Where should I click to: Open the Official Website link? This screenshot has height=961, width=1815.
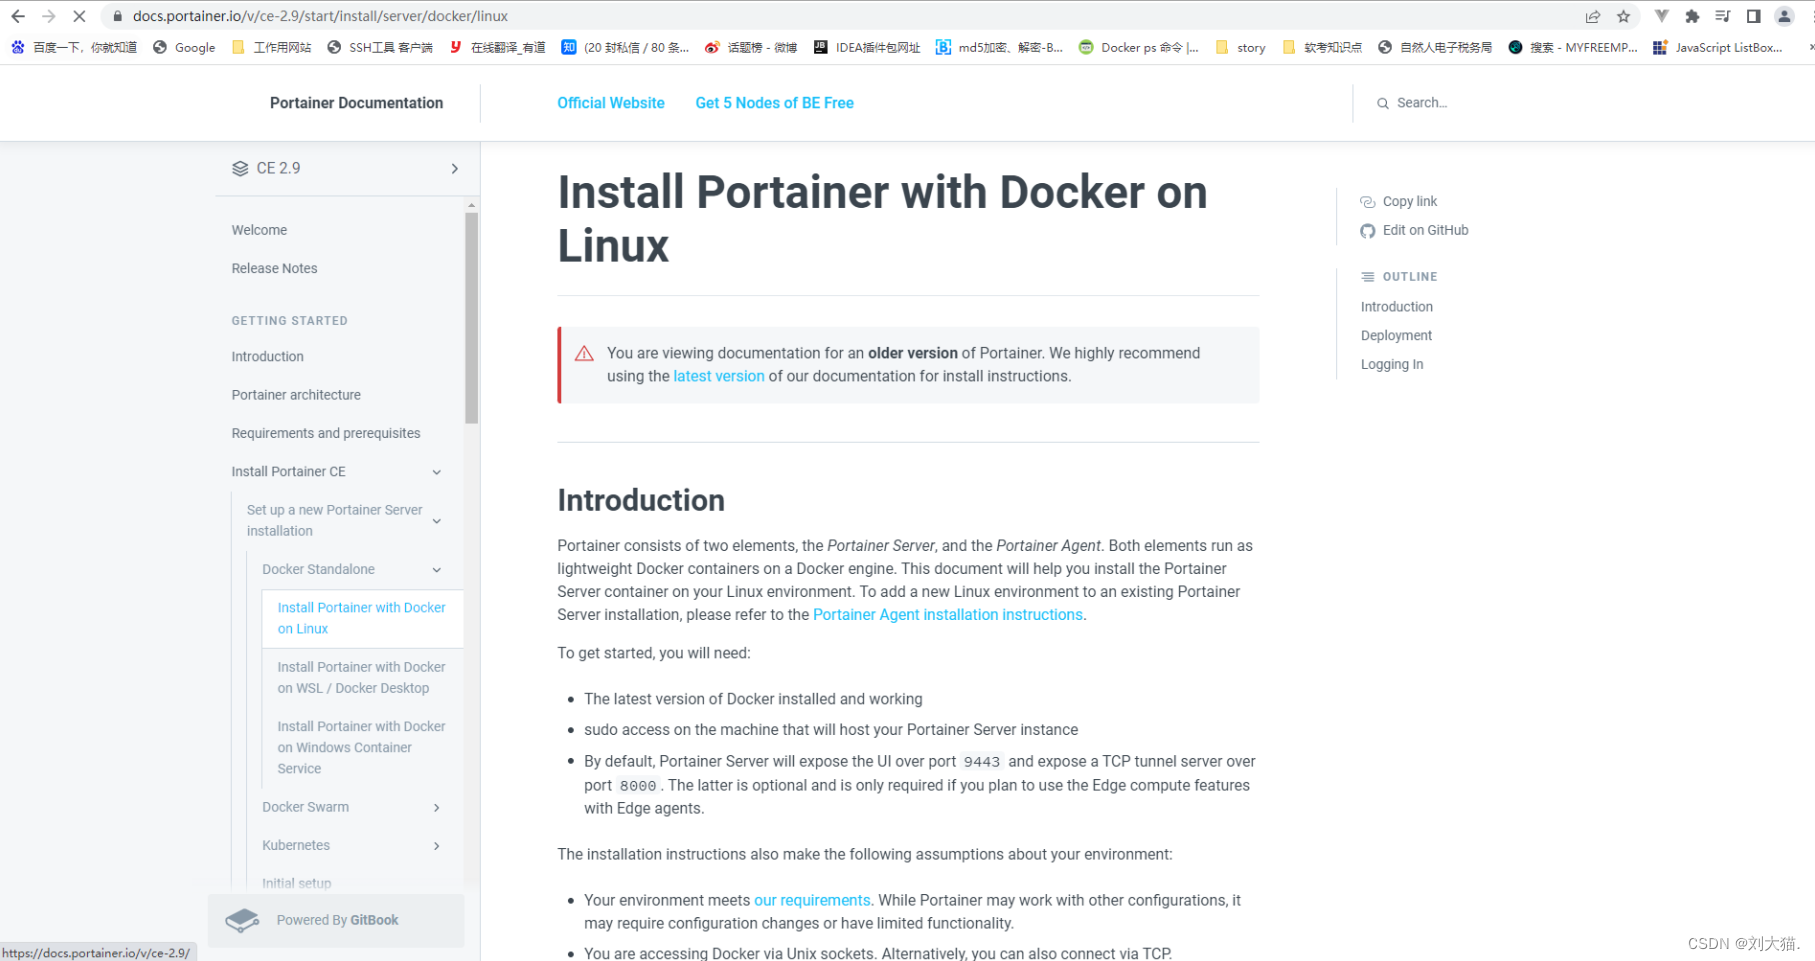point(611,103)
